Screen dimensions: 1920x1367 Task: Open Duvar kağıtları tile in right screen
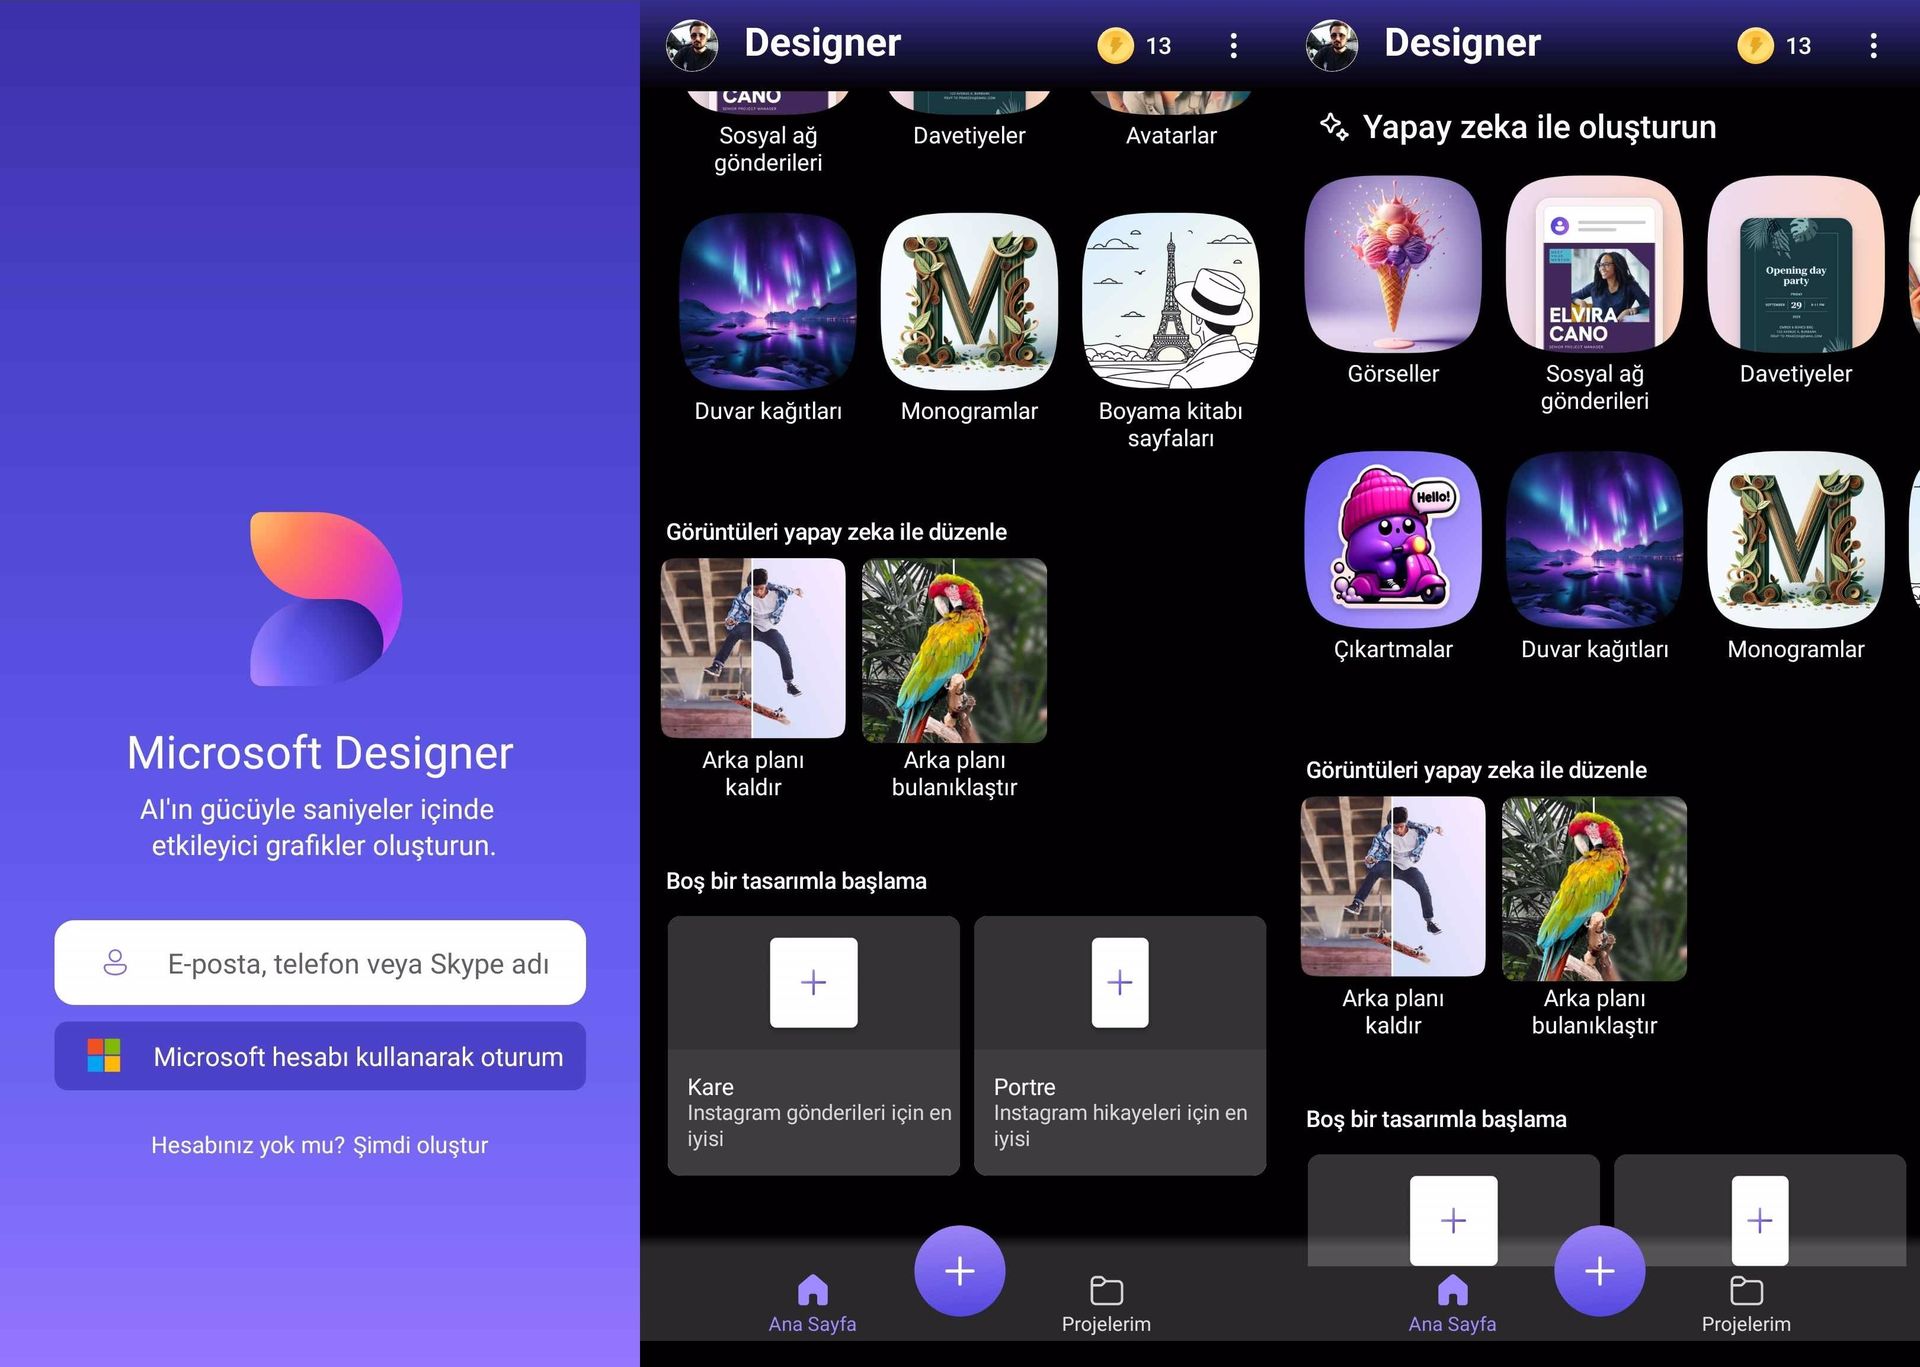(x=1595, y=540)
